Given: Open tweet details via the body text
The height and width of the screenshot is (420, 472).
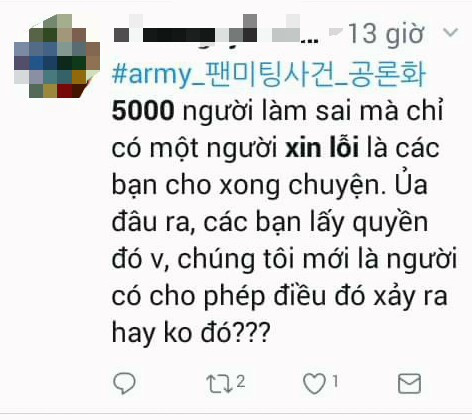Looking at the screenshot, I should (284, 221).
